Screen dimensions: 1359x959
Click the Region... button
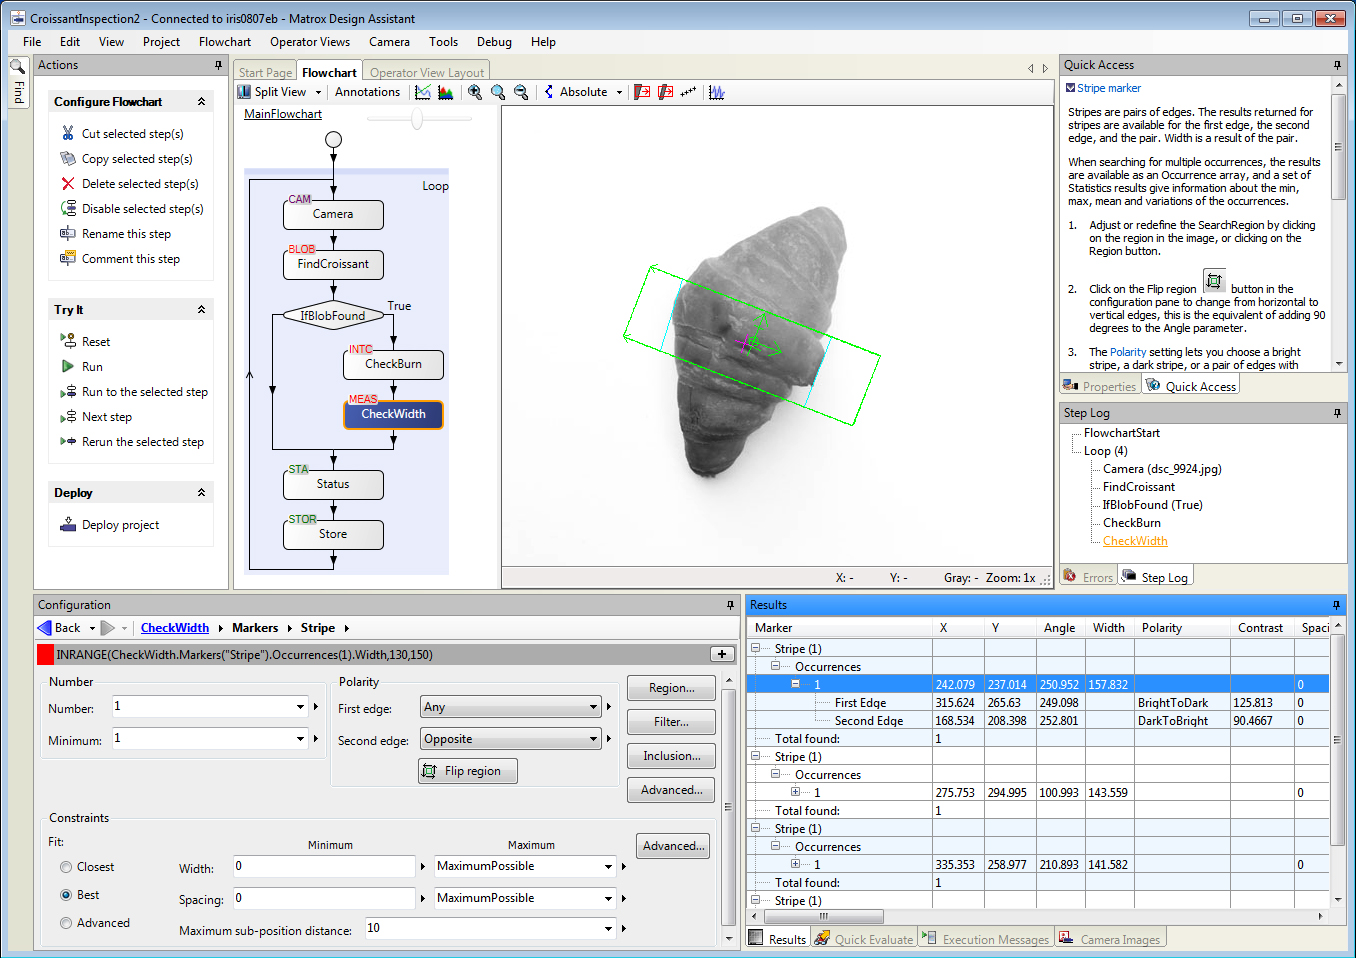(671, 688)
